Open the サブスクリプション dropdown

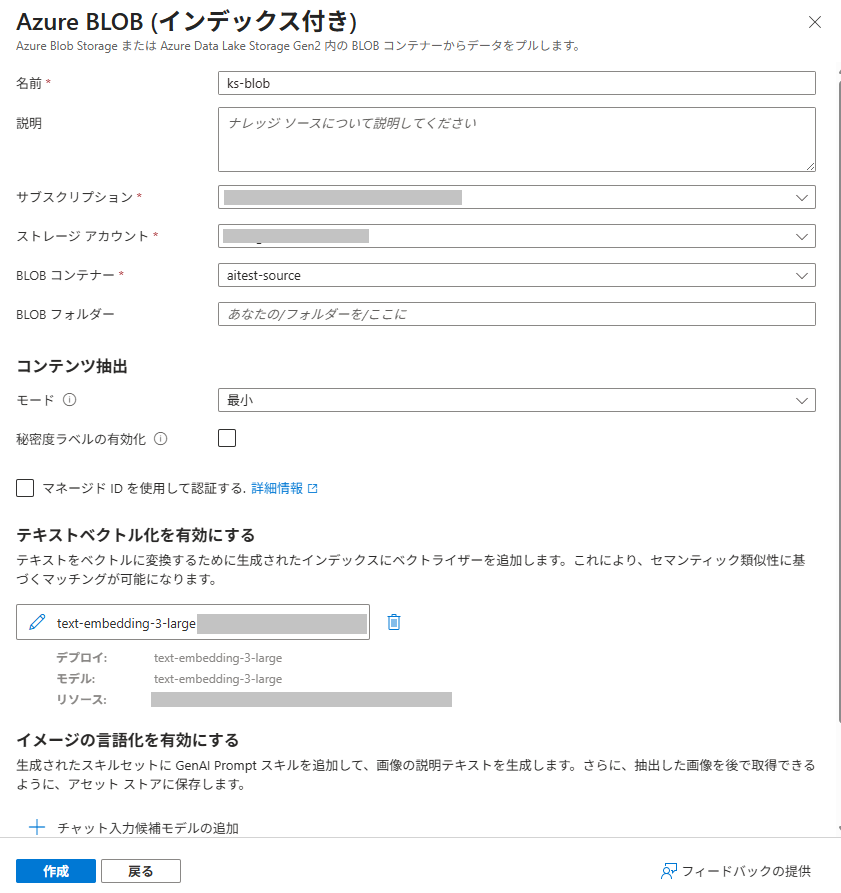click(516, 197)
